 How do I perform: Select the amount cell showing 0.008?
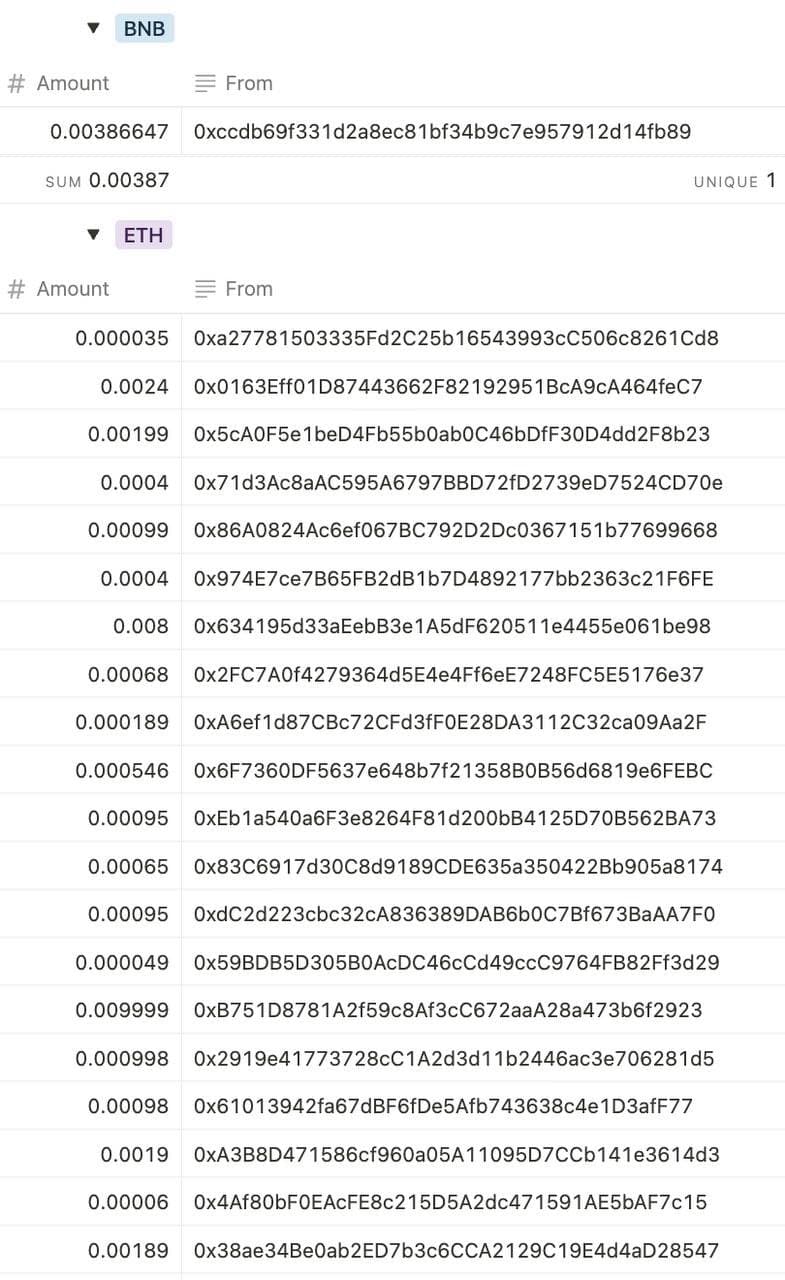click(141, 626)
